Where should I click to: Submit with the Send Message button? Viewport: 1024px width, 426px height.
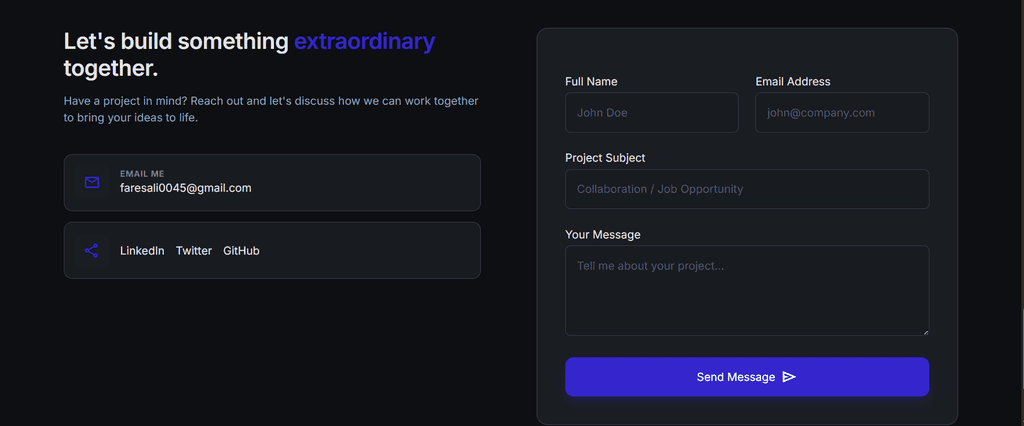pos(747,377)
